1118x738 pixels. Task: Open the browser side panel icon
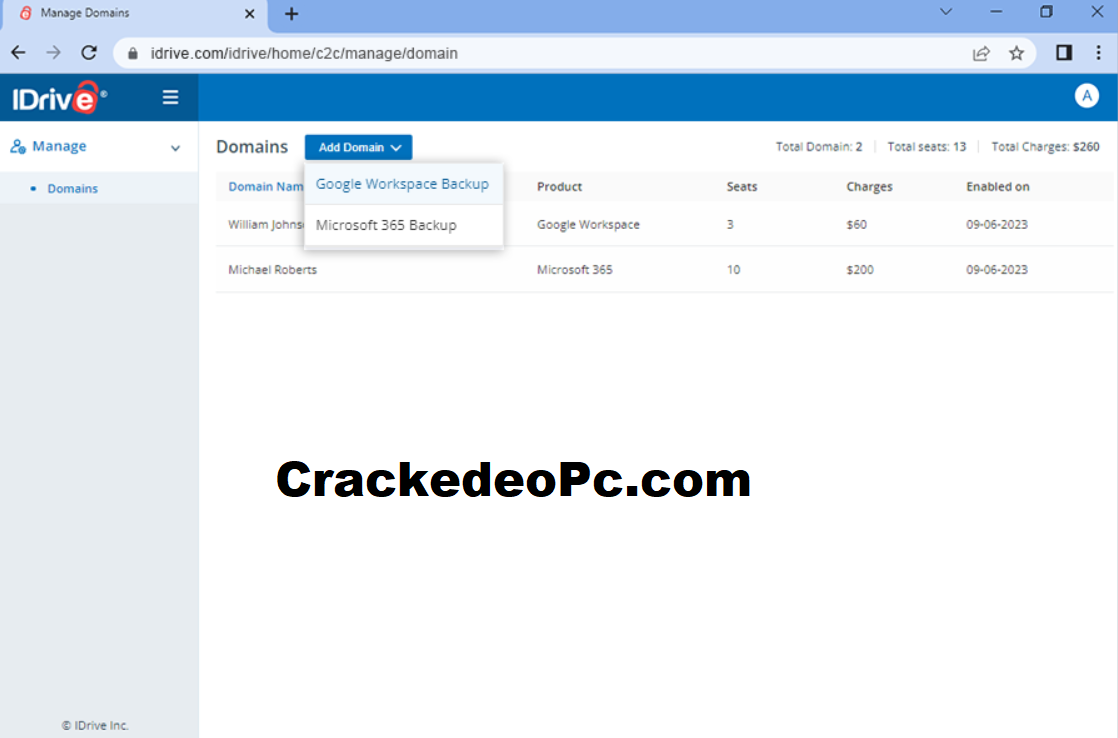point(1064,53)
